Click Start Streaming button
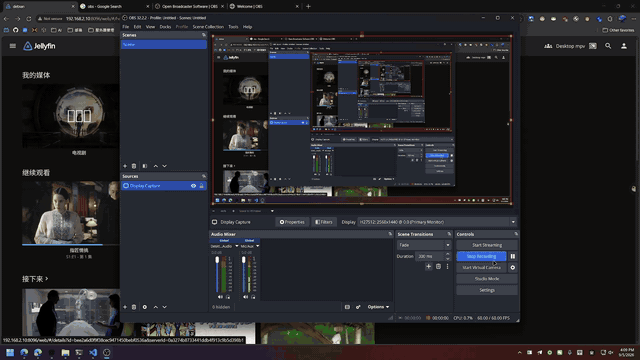 pyautogui.click(x=487, y=245)
